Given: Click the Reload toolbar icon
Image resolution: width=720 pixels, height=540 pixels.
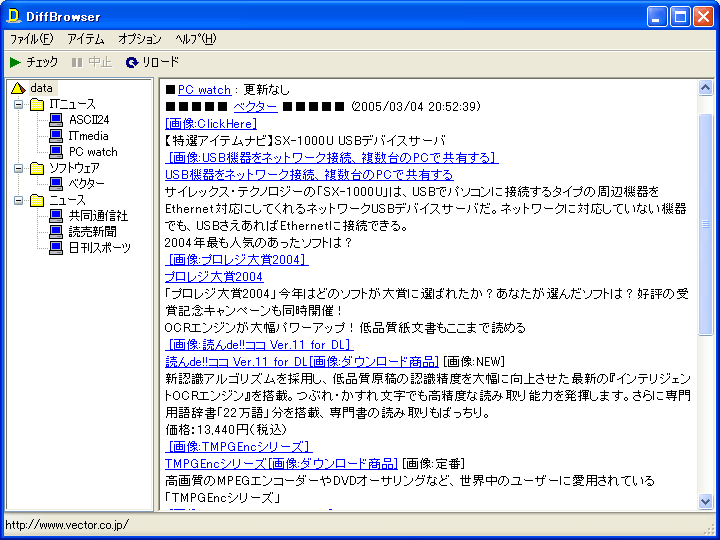Looking at the screenshot, I should (132, 62).
